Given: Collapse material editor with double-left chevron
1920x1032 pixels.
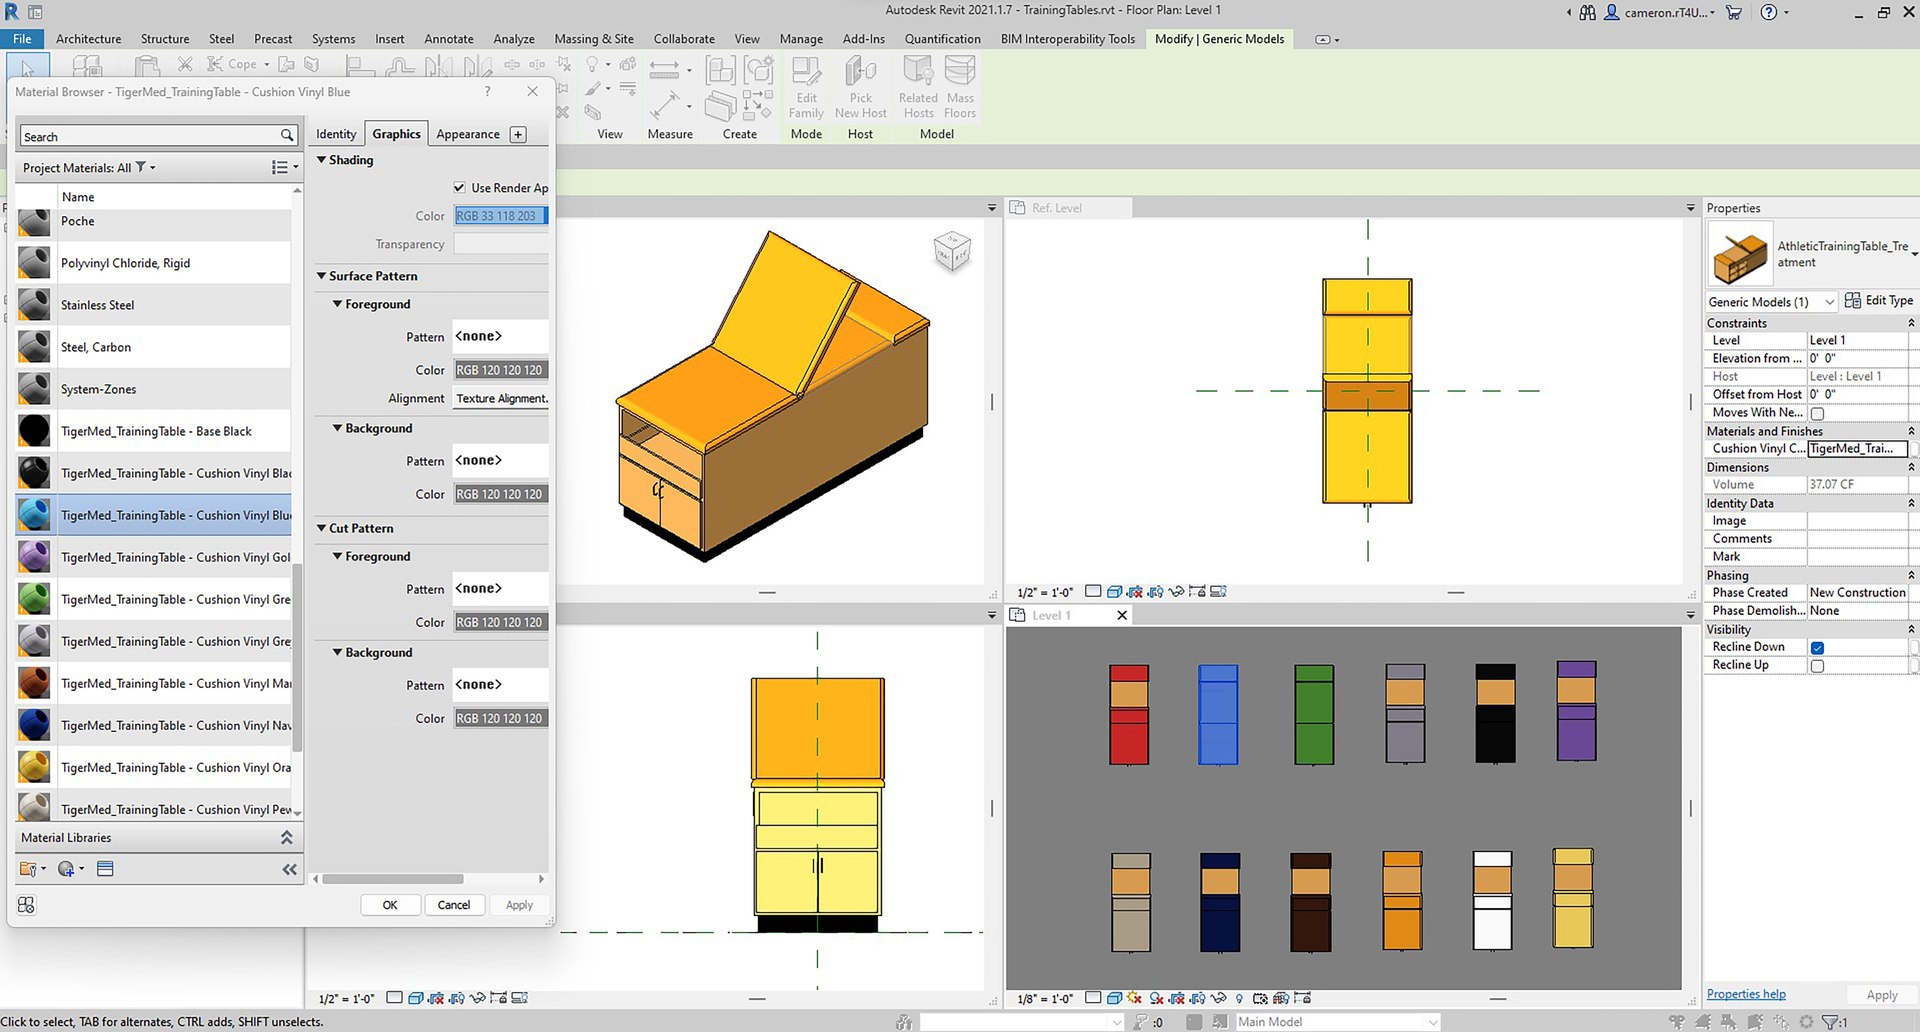Looking at the screenshot, I should 289,869.
